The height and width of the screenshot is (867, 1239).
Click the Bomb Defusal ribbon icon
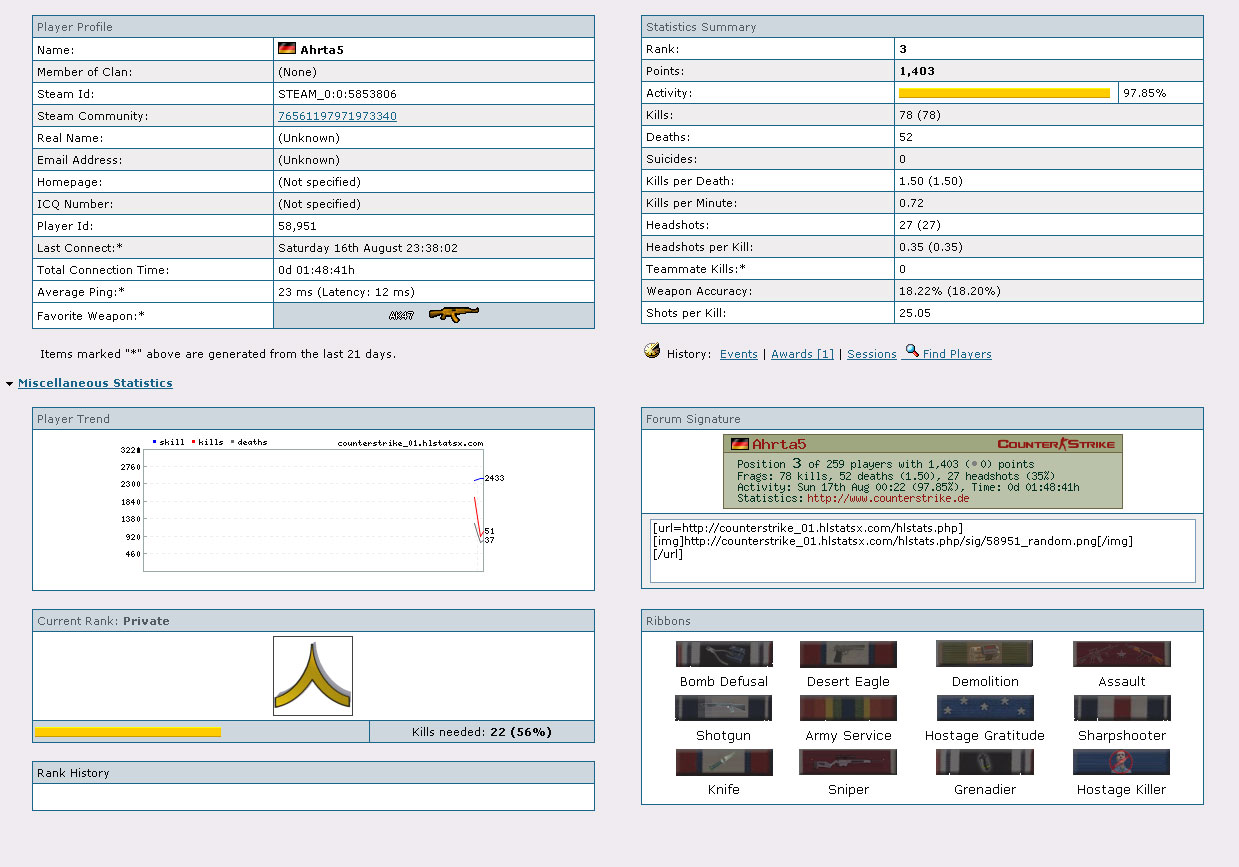(724, 655)
